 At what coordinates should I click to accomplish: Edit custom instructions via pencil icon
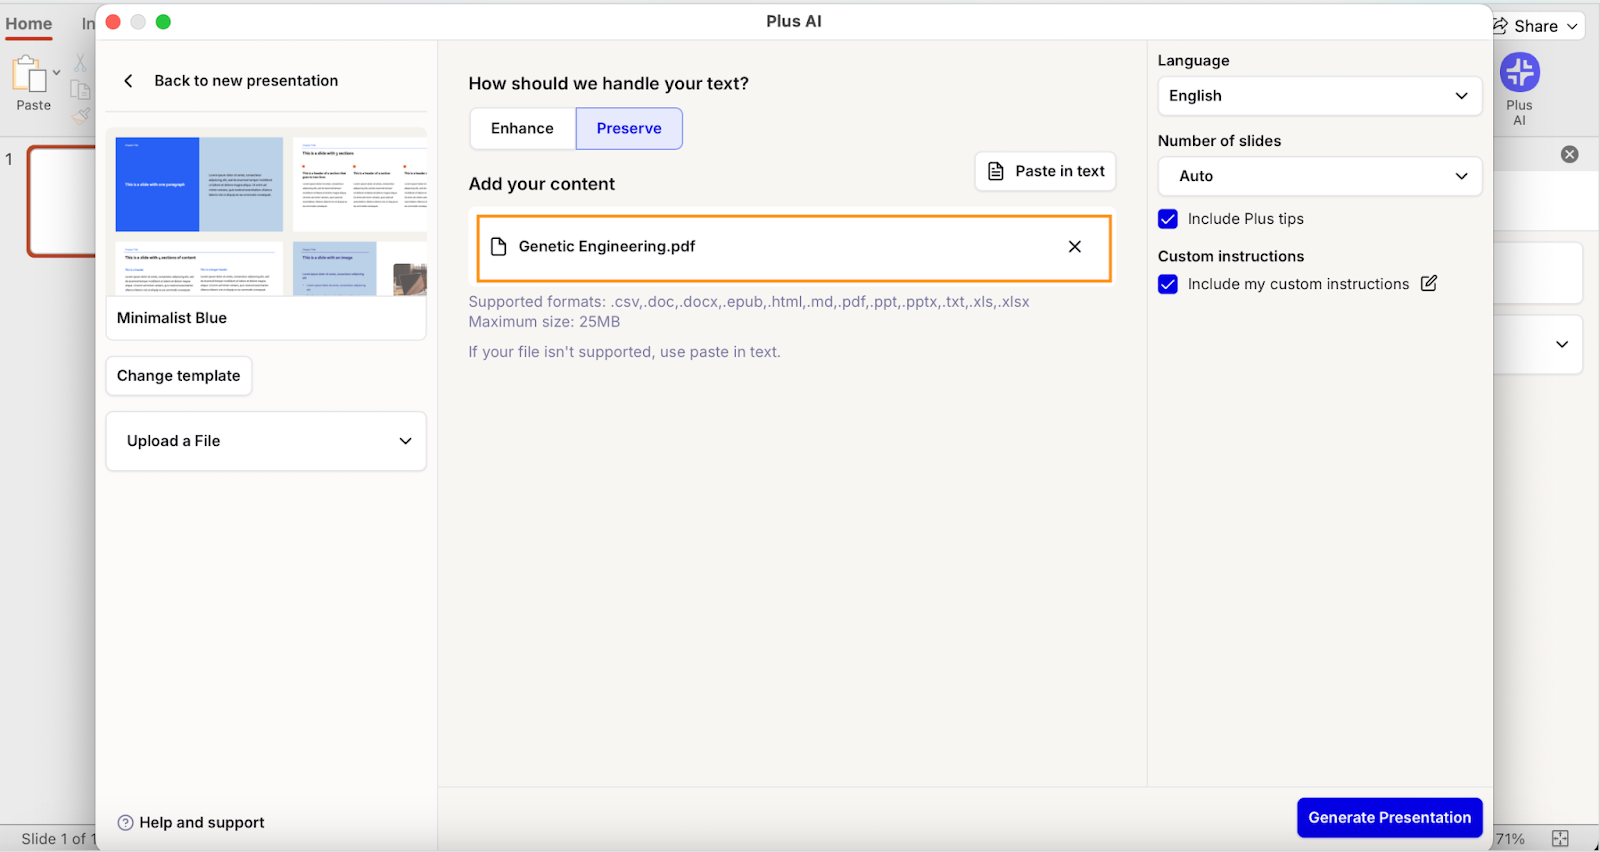coord(1428,284)
